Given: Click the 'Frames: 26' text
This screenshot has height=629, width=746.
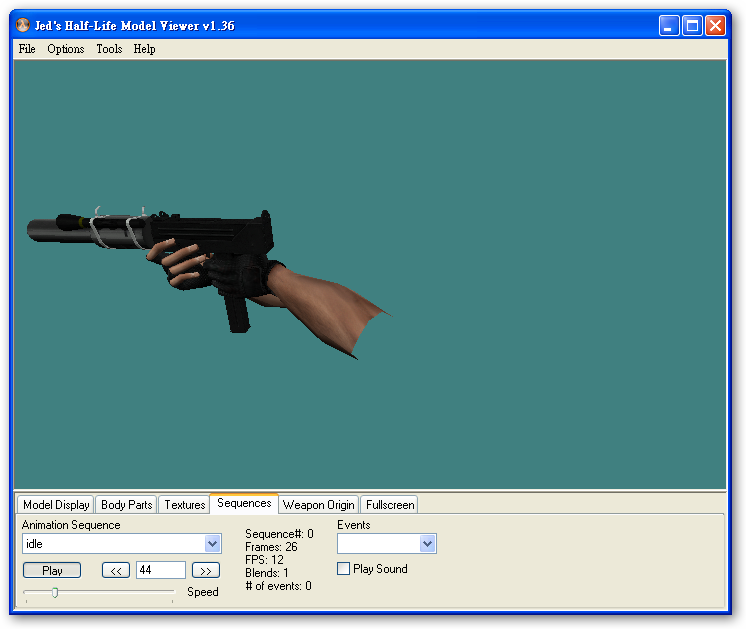Looking at the screenshot, I should click(271, 547).
